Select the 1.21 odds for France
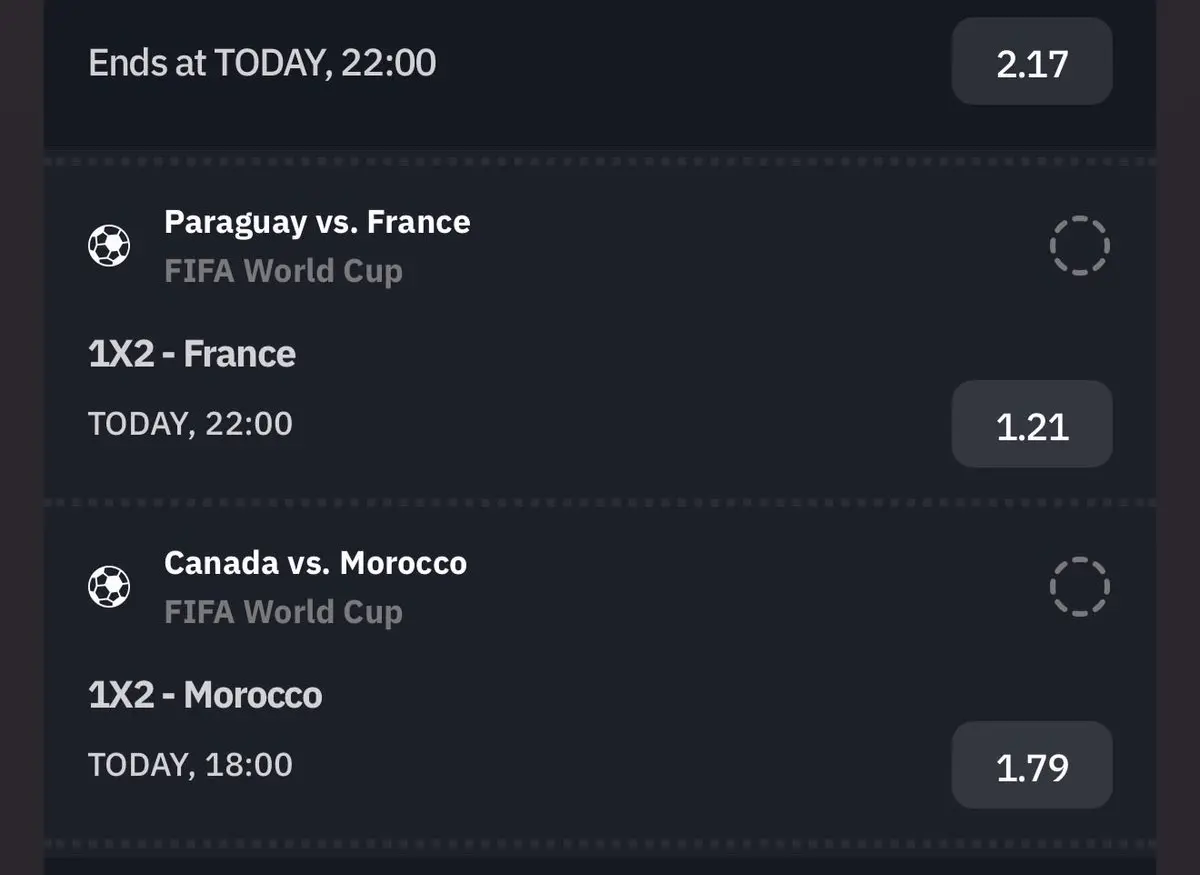Screen dimensions: 1200x875 (1032, 424)
